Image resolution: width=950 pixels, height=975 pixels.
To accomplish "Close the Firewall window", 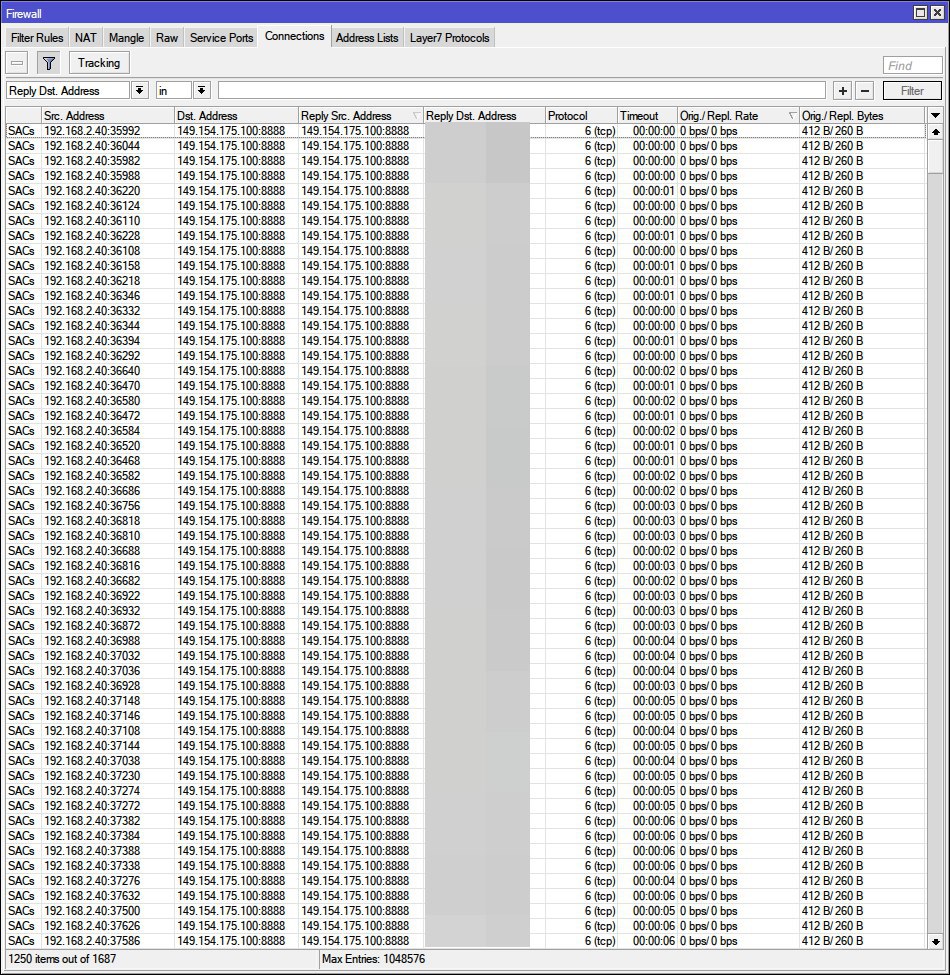I will click(938, 12).
